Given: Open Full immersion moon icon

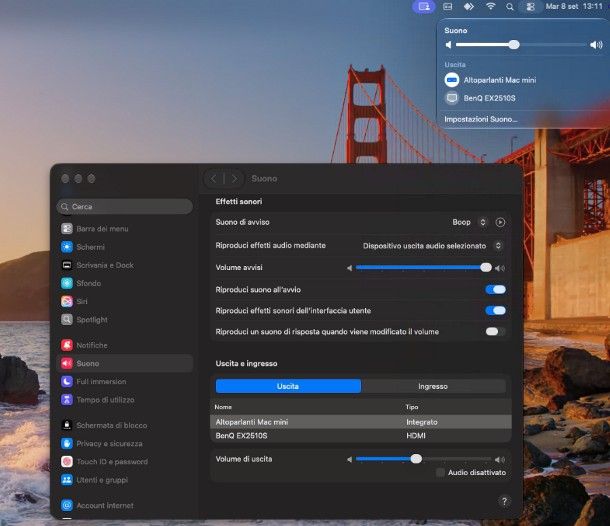Looking at the screenshot, I should (x=67, y=381).
